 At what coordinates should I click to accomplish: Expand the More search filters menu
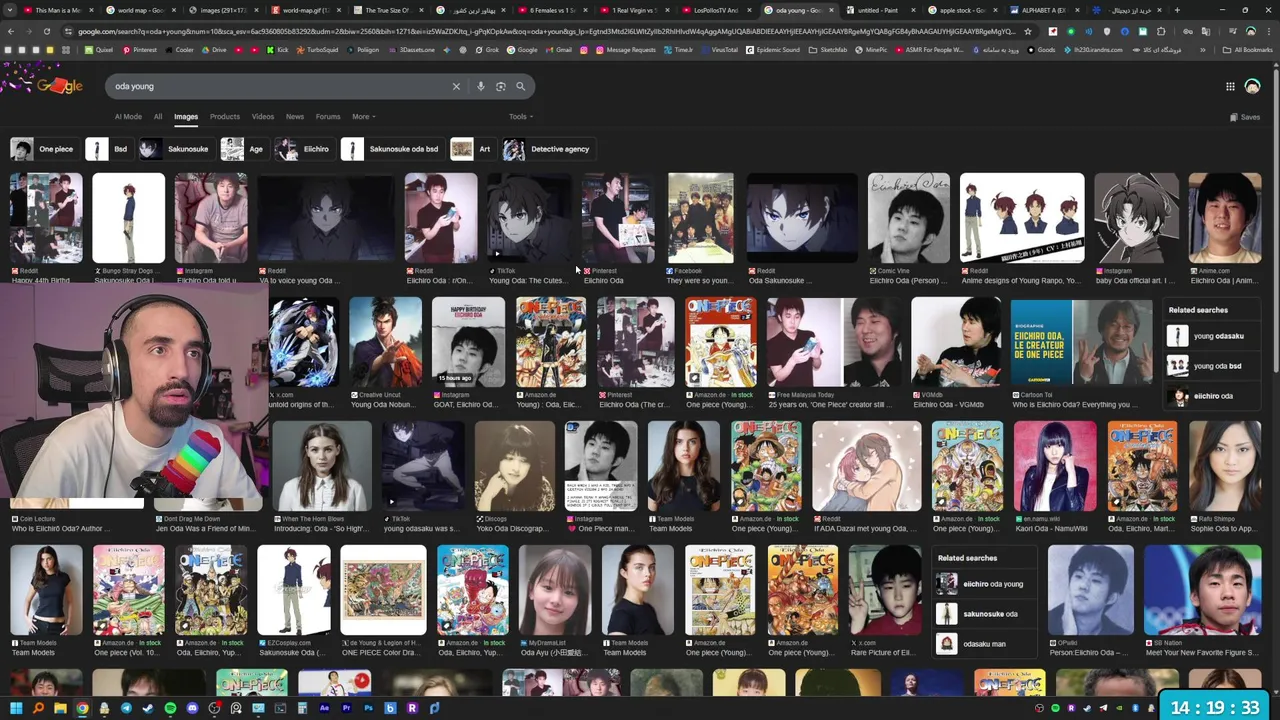coord(363,117)
